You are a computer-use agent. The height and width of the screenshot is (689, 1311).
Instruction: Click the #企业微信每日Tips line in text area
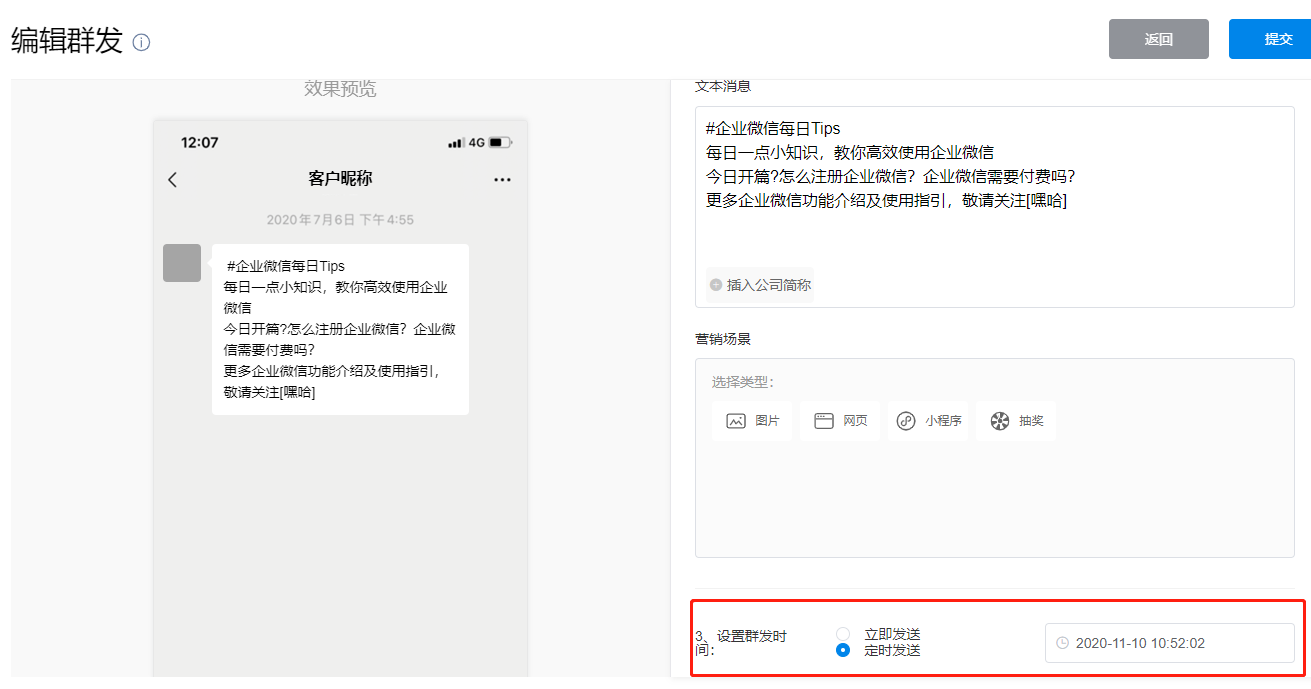773,128
